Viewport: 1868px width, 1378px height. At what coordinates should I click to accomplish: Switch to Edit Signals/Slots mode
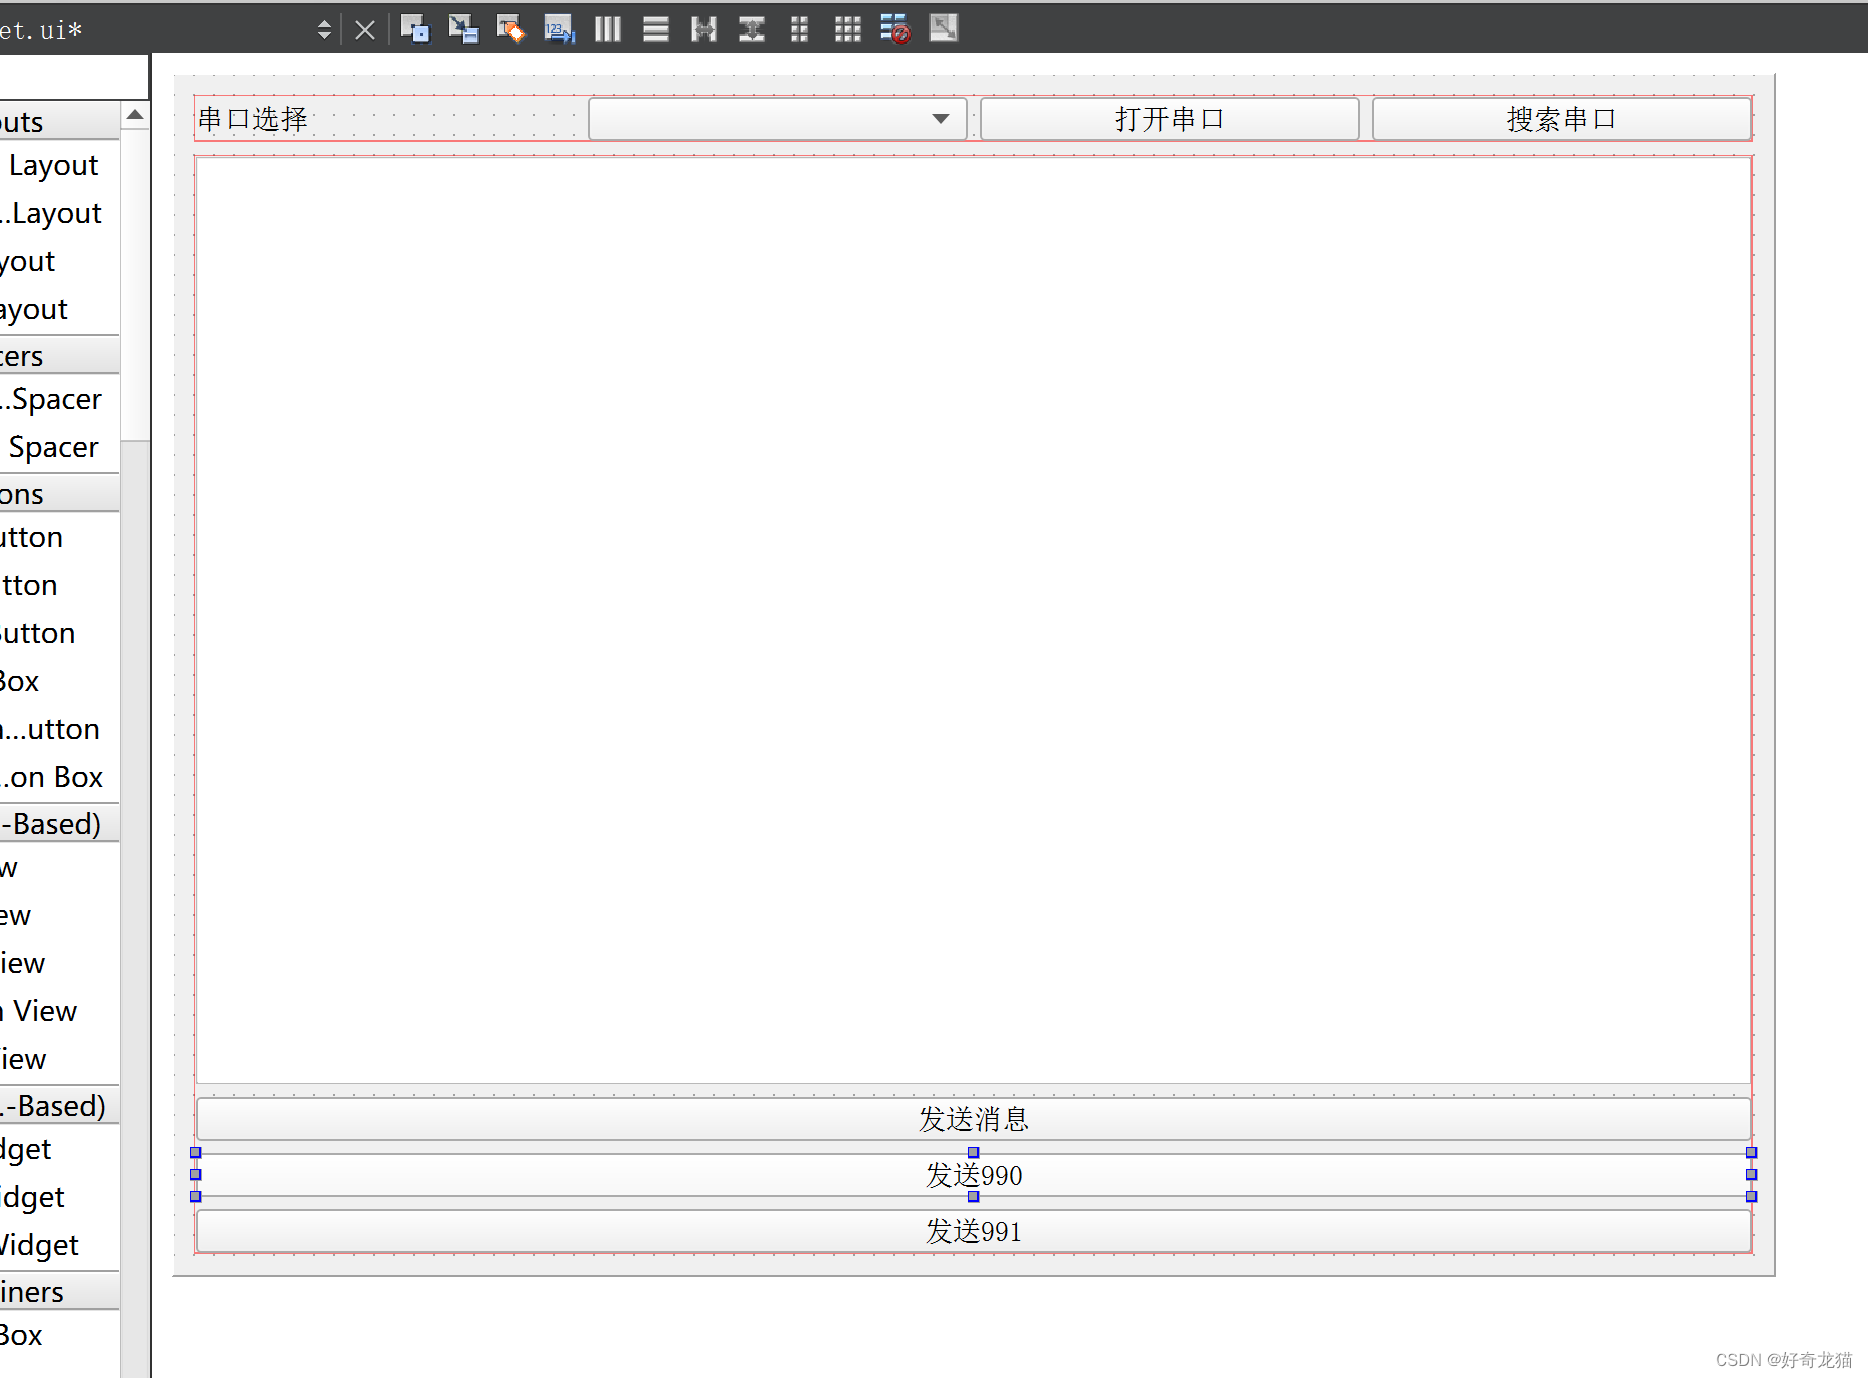[463, 29]
